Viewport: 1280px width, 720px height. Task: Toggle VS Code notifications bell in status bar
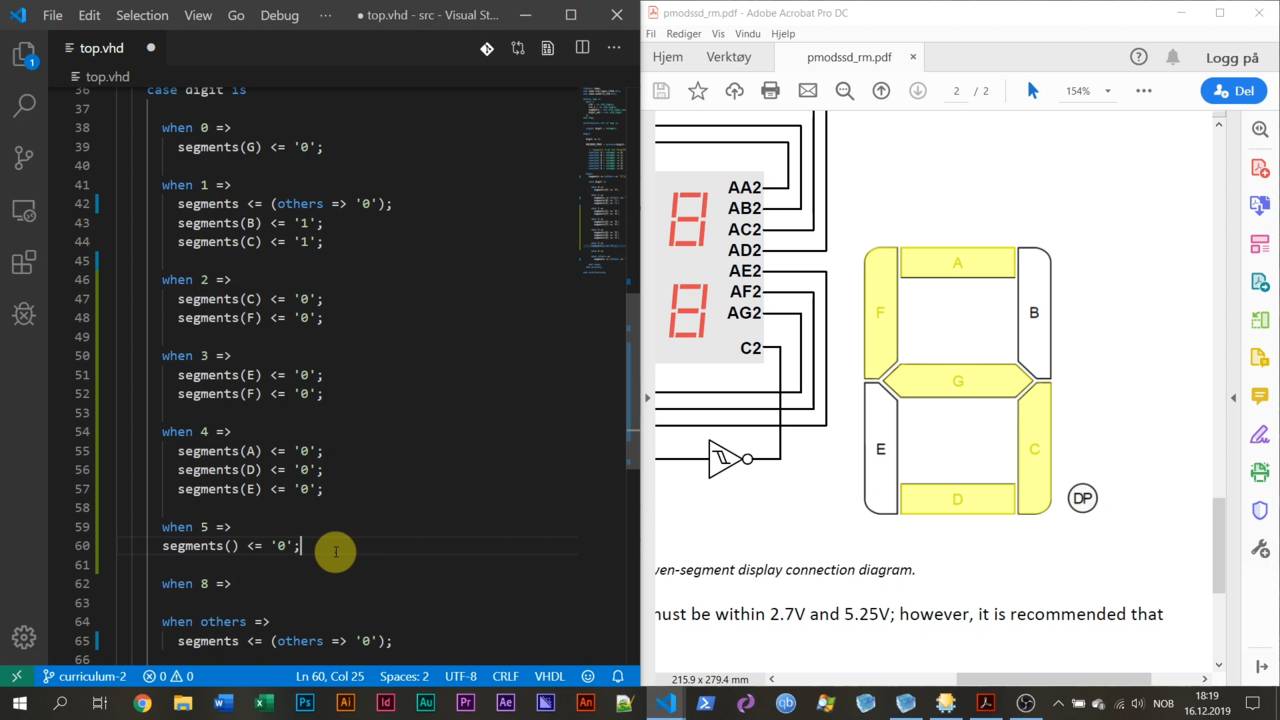click(618, 676)
